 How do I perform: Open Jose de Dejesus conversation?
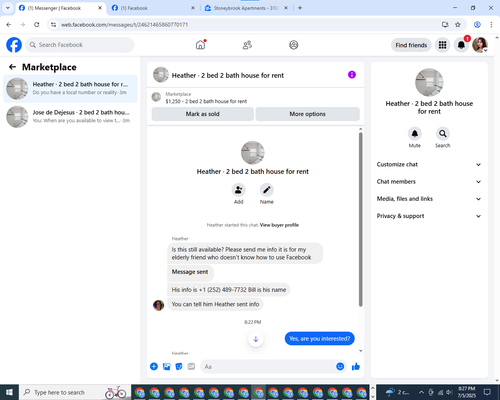pos(70,117)
